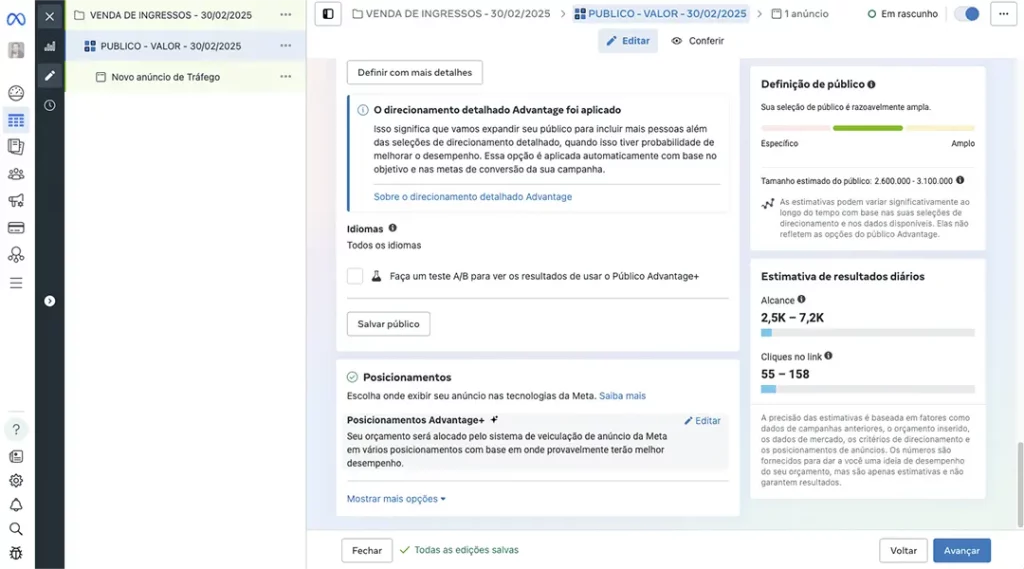
Task: Toggle the Em rascunho status switch
Action: point(966,14)
